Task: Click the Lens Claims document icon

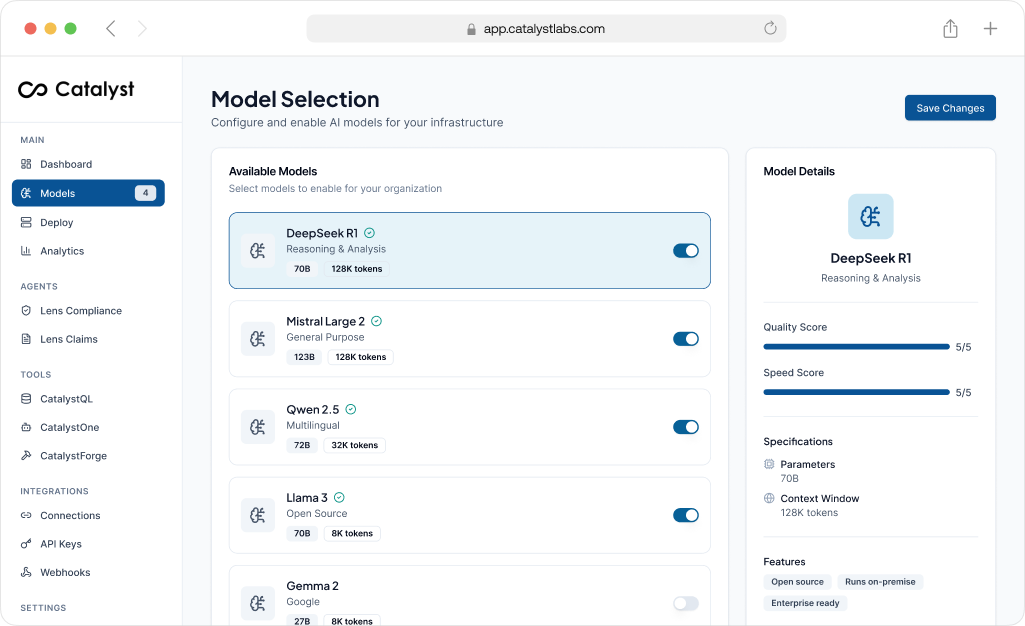Action: [26, 339]
